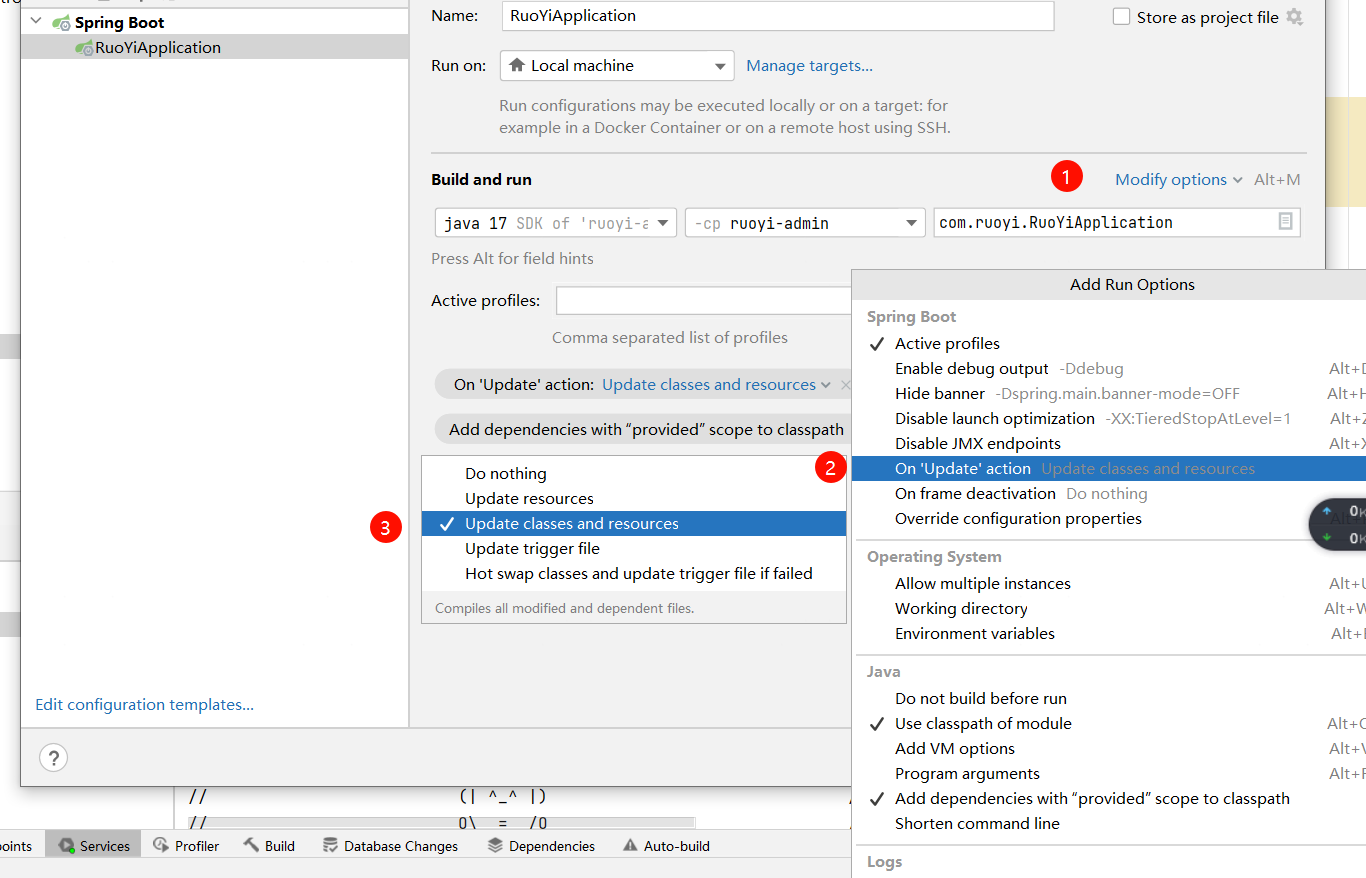Open the -cp ruoyi-admin module dropdown
This screenshot has width=1366, height=878.
pyautogui.click(x=805, y=223)
